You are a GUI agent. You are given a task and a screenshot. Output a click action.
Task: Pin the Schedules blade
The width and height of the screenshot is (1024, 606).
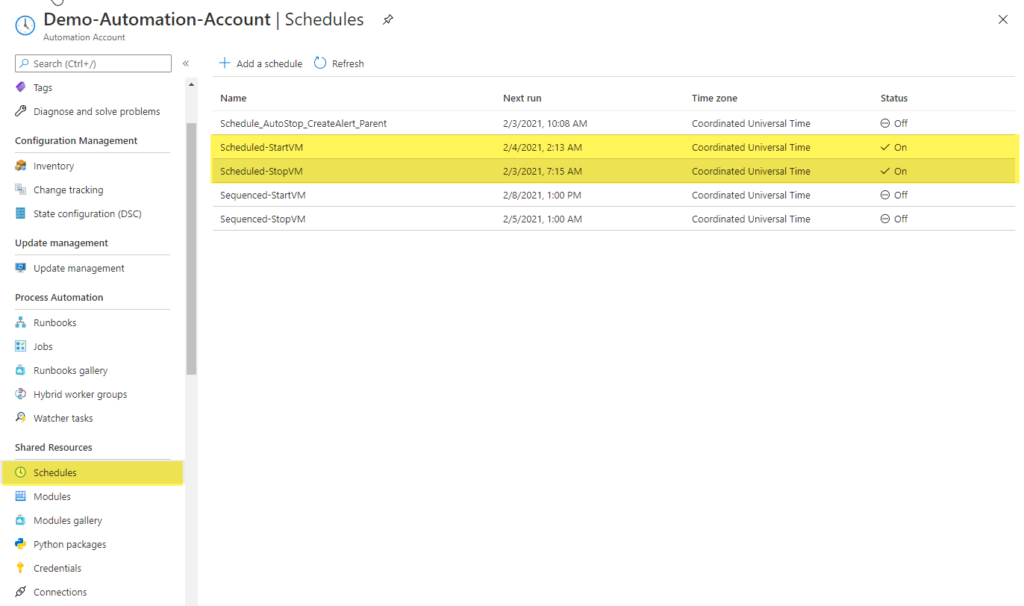pos(388,18)
